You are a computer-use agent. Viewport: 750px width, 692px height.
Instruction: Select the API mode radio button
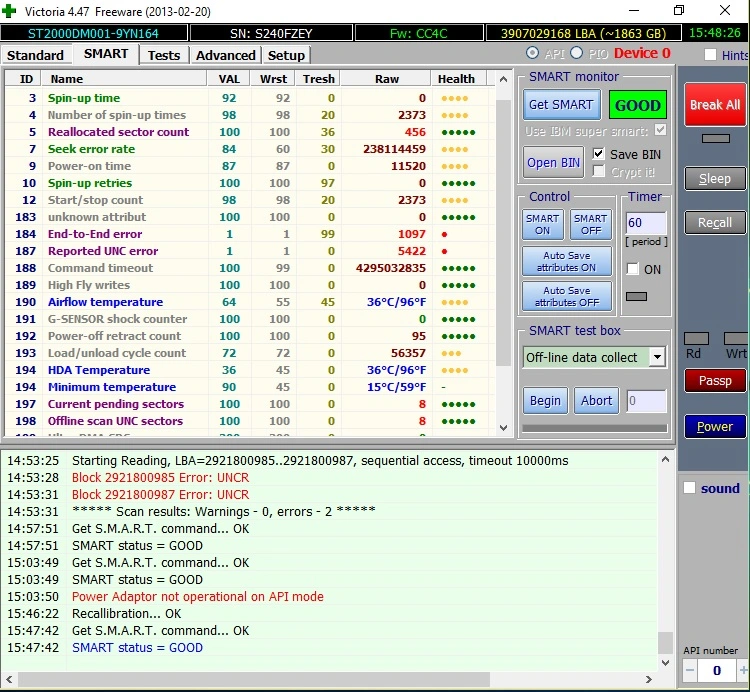(532, 53)
